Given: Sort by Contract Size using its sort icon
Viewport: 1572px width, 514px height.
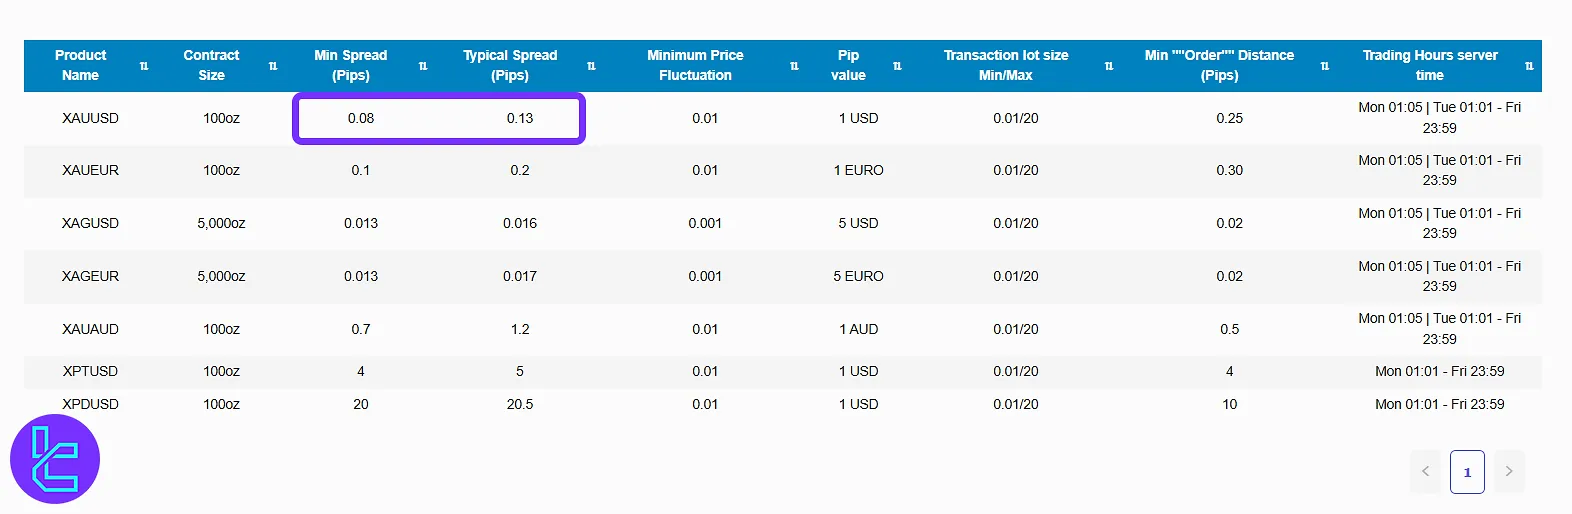Looking at the screenshot, I should coord(273,66).
